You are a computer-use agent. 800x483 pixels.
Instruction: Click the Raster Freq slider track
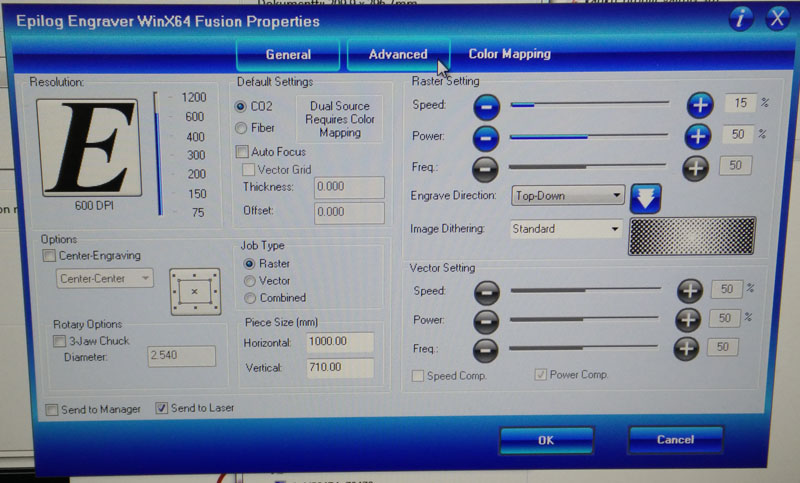tap(587, 166)
